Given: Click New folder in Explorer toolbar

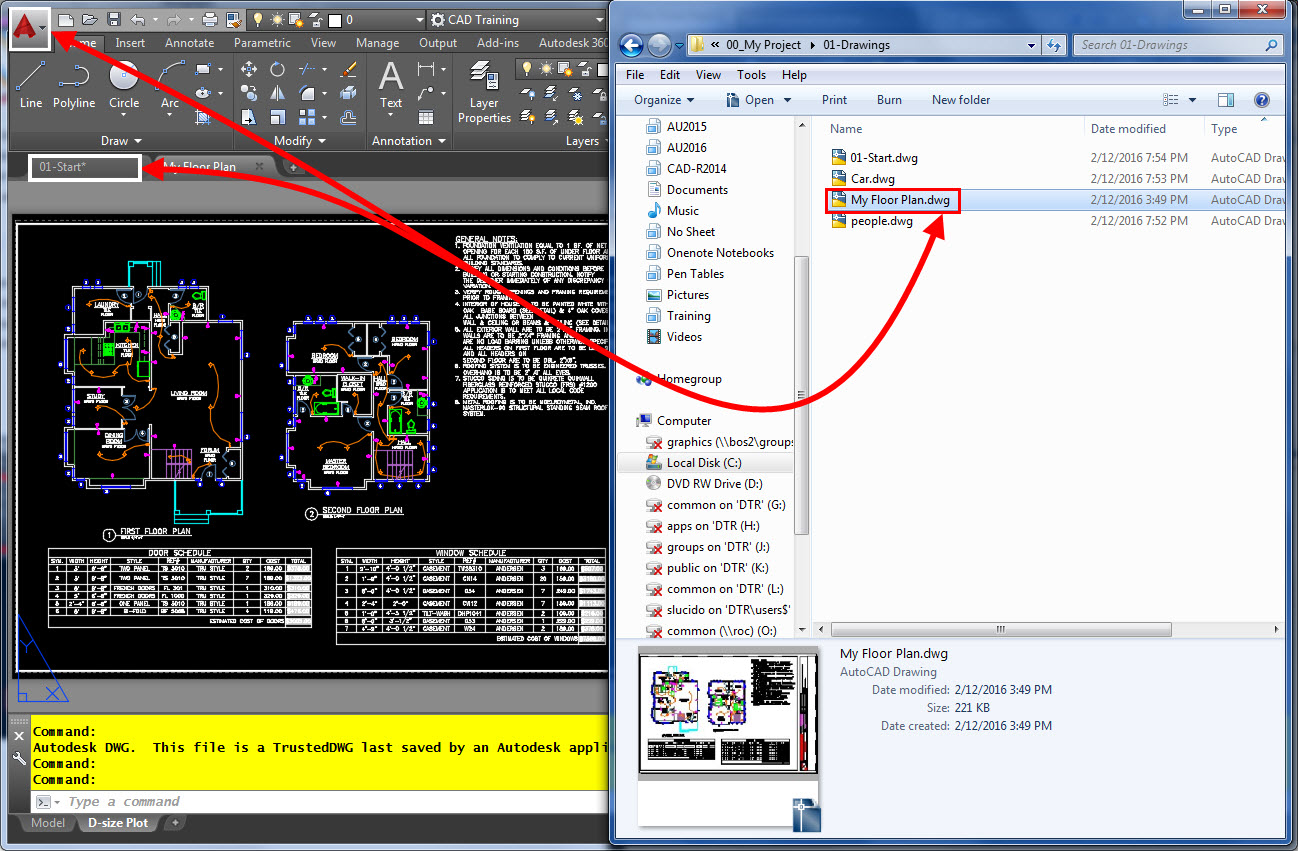Looking at the screenshot, I should [961, 100].
